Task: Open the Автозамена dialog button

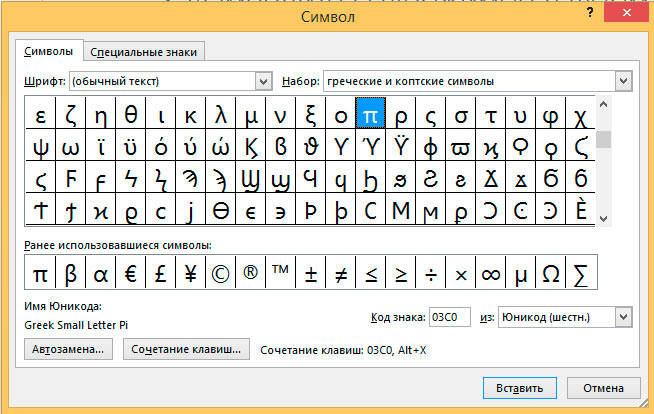Action: click(67, 350)
